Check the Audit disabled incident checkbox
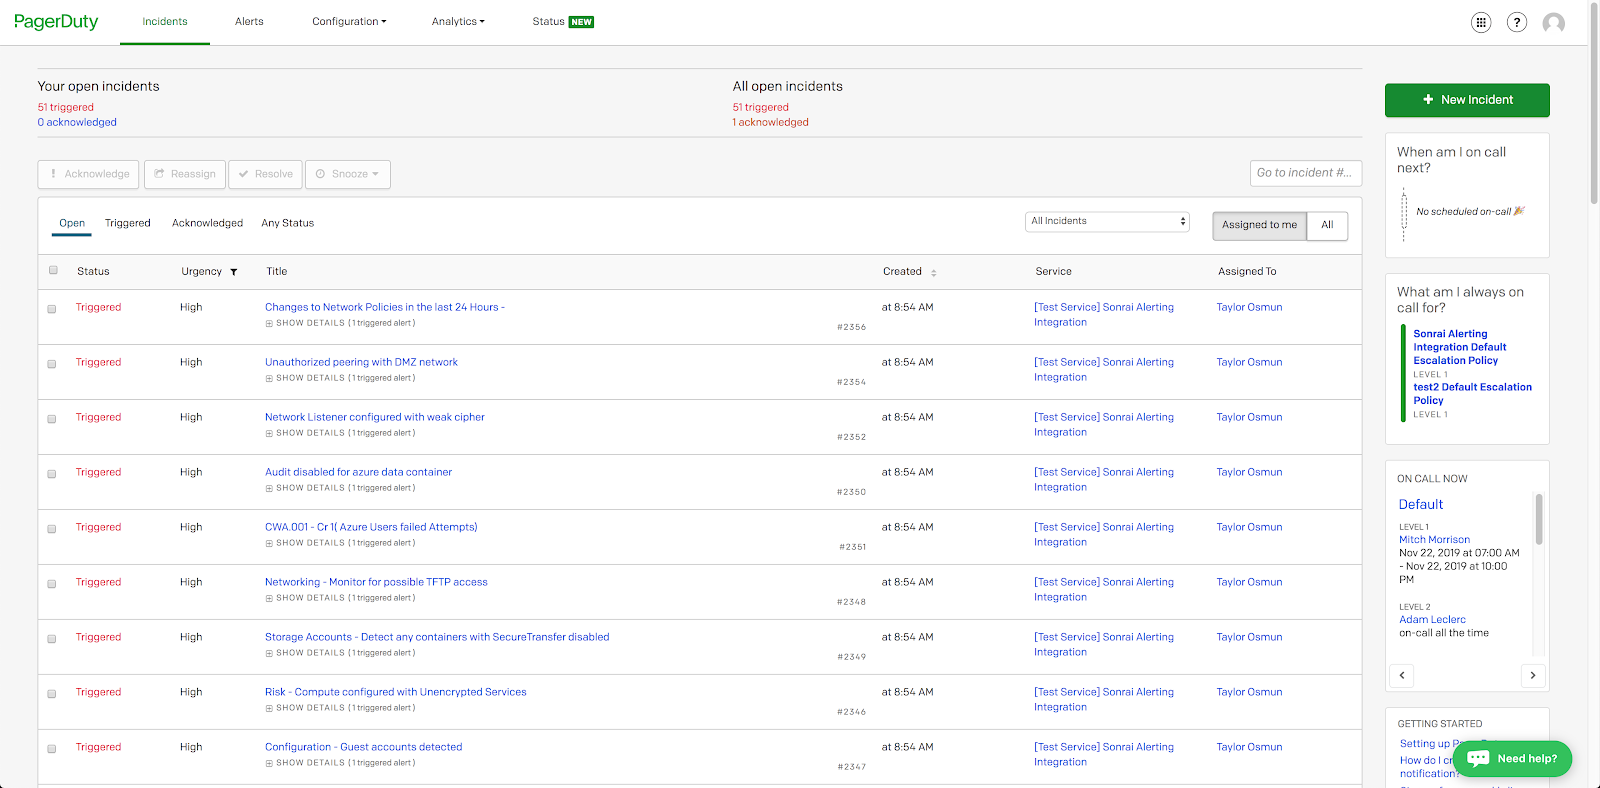This screenshot has width=1600, height=788. (52, 474)
